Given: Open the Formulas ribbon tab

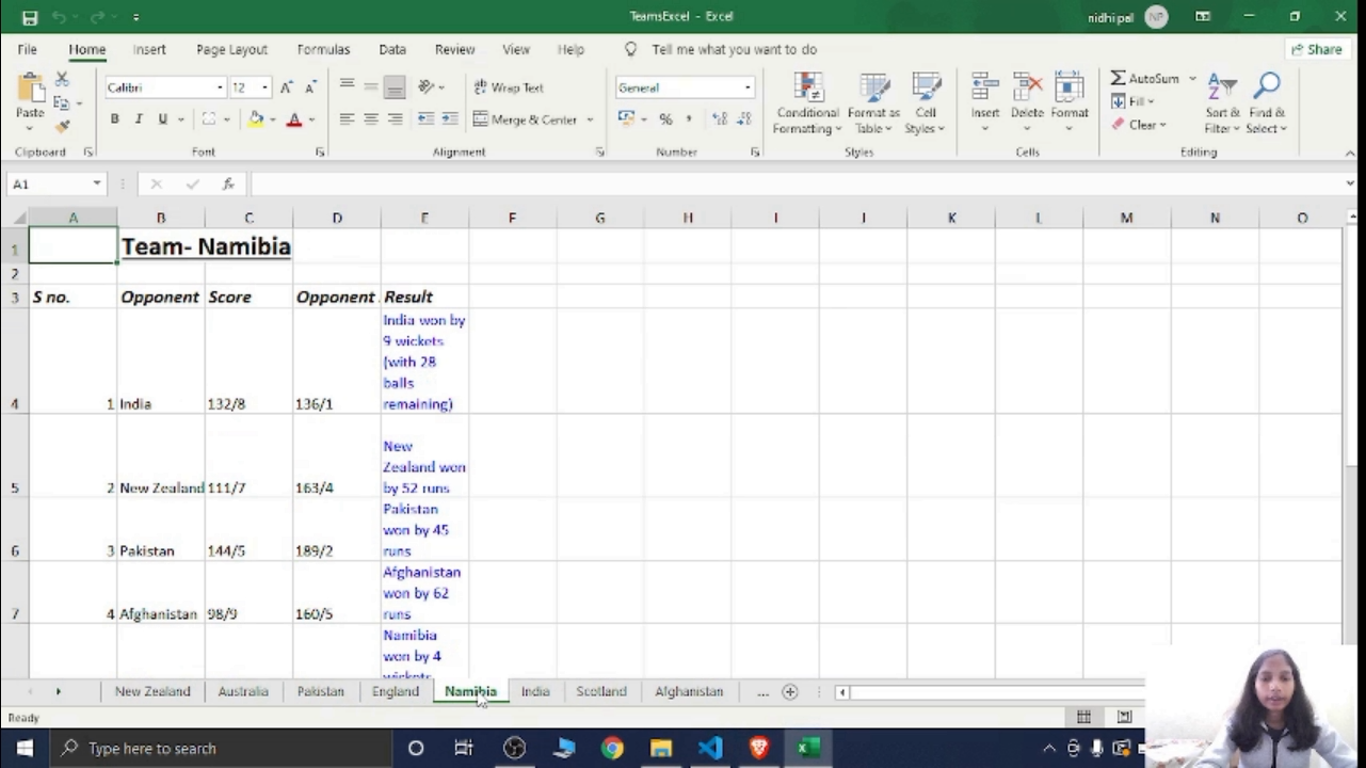Looking at the screenshot, I should click(x=323, y=49).
